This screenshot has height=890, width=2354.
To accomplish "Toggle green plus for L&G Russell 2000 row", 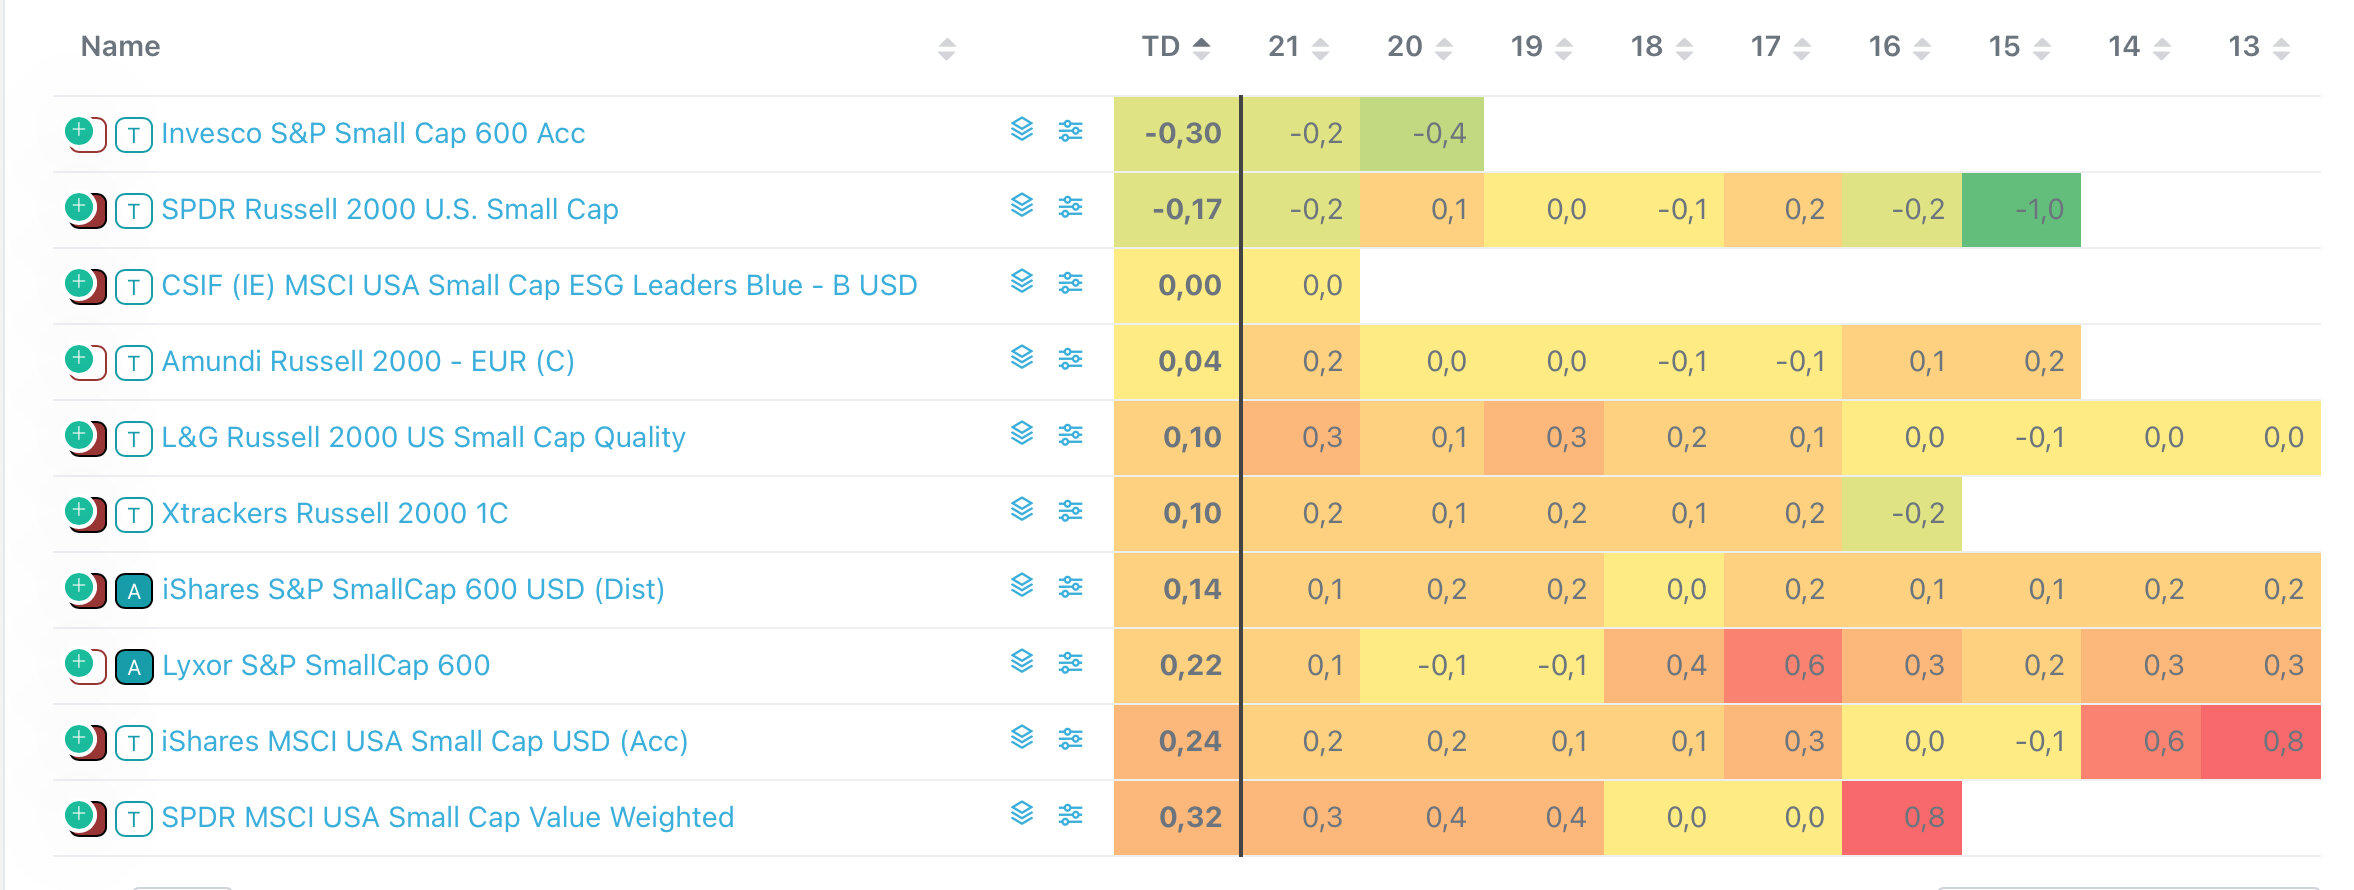I will coord(79,435).
